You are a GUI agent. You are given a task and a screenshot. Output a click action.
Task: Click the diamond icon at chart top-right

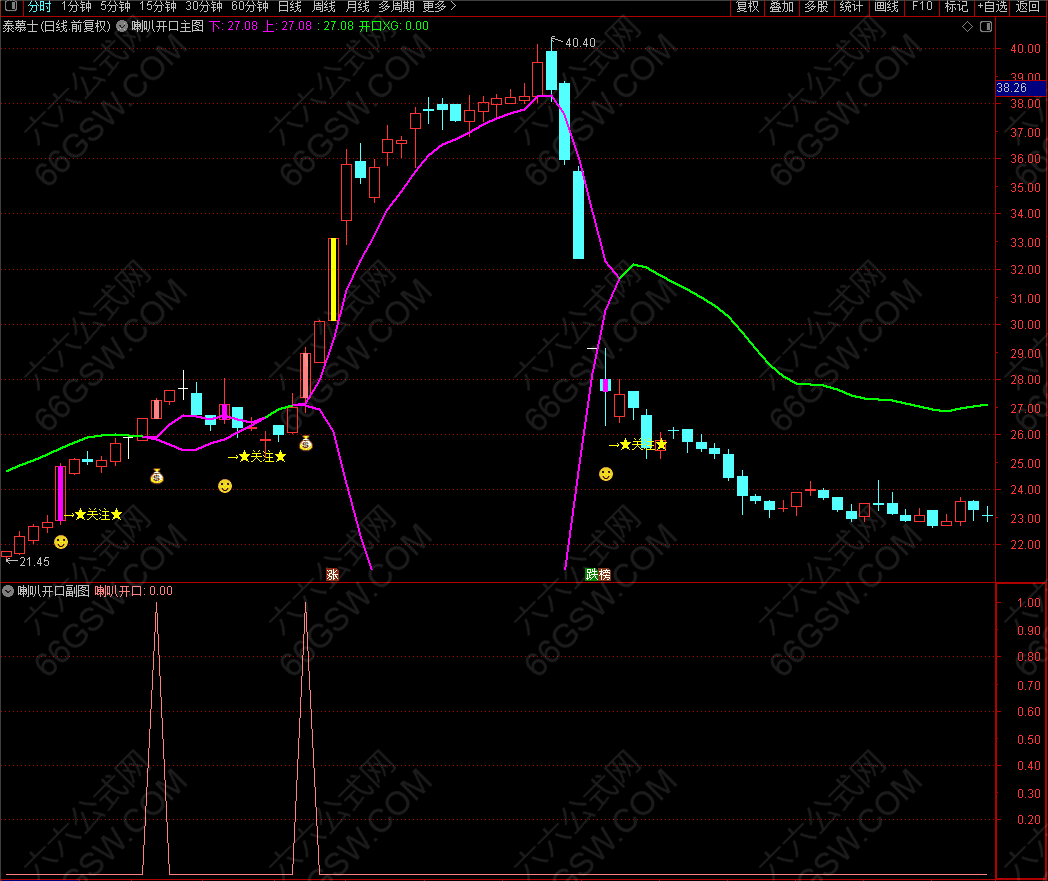click(967, 27)
